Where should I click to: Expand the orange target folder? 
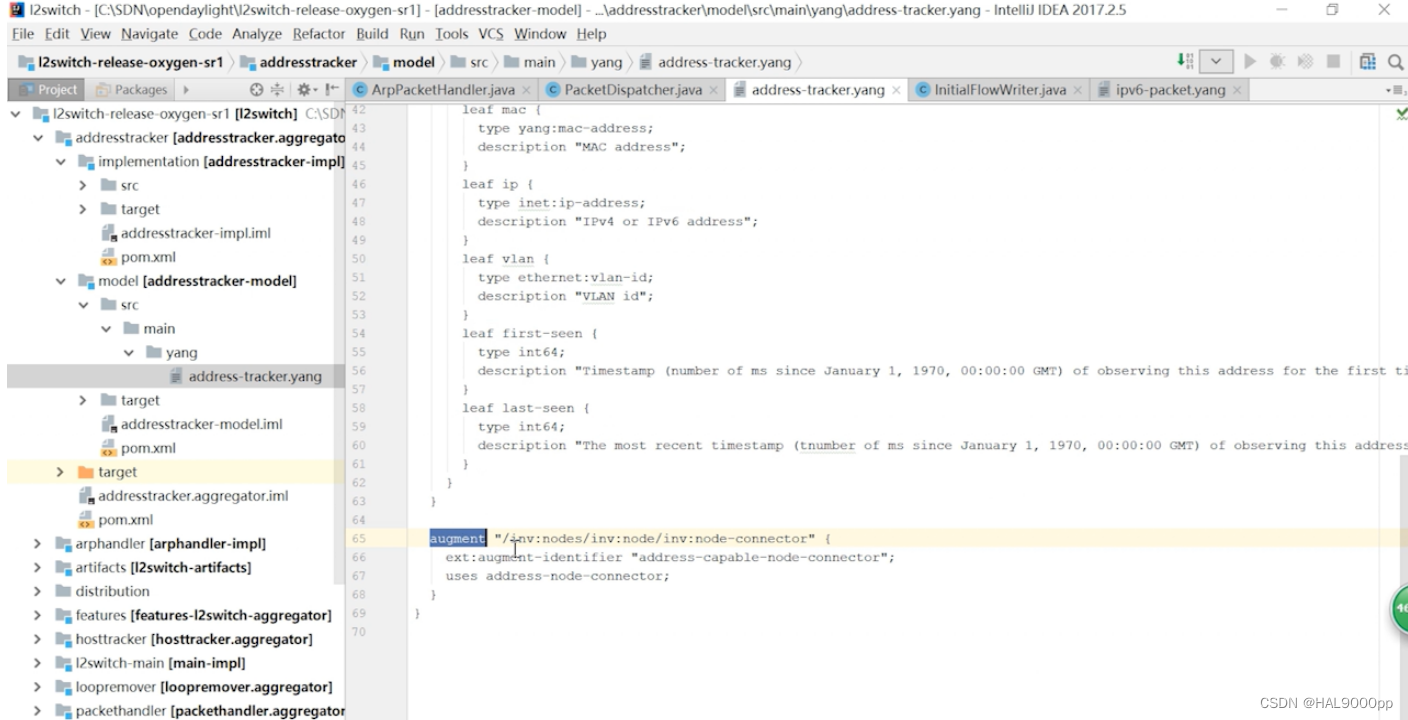[60, 472]
